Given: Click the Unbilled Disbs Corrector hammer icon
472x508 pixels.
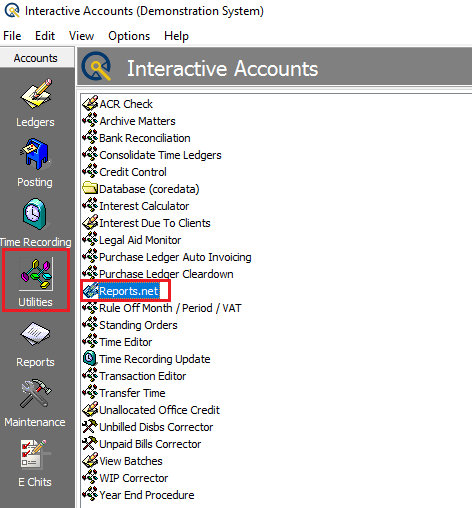Looking at the screenshot, I should click(90, 426).
